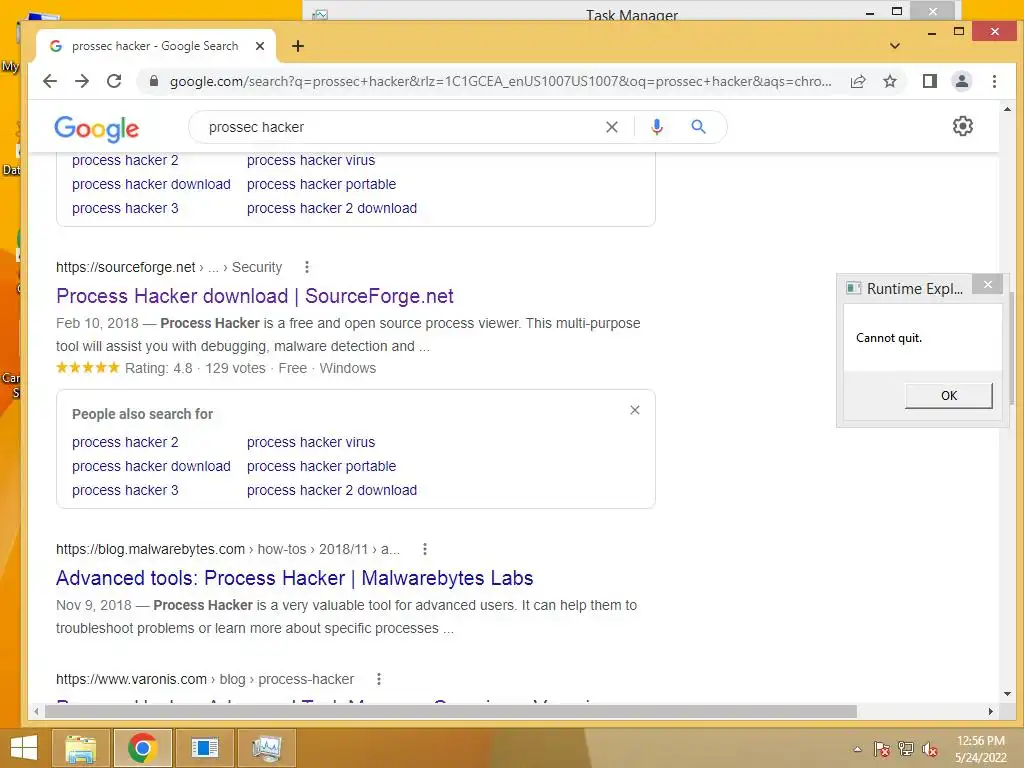Image resolution: width=1024 pixels, height=768 pixels.
Task: Click the horizontal scrollbar right arrow
Action: 991,711
